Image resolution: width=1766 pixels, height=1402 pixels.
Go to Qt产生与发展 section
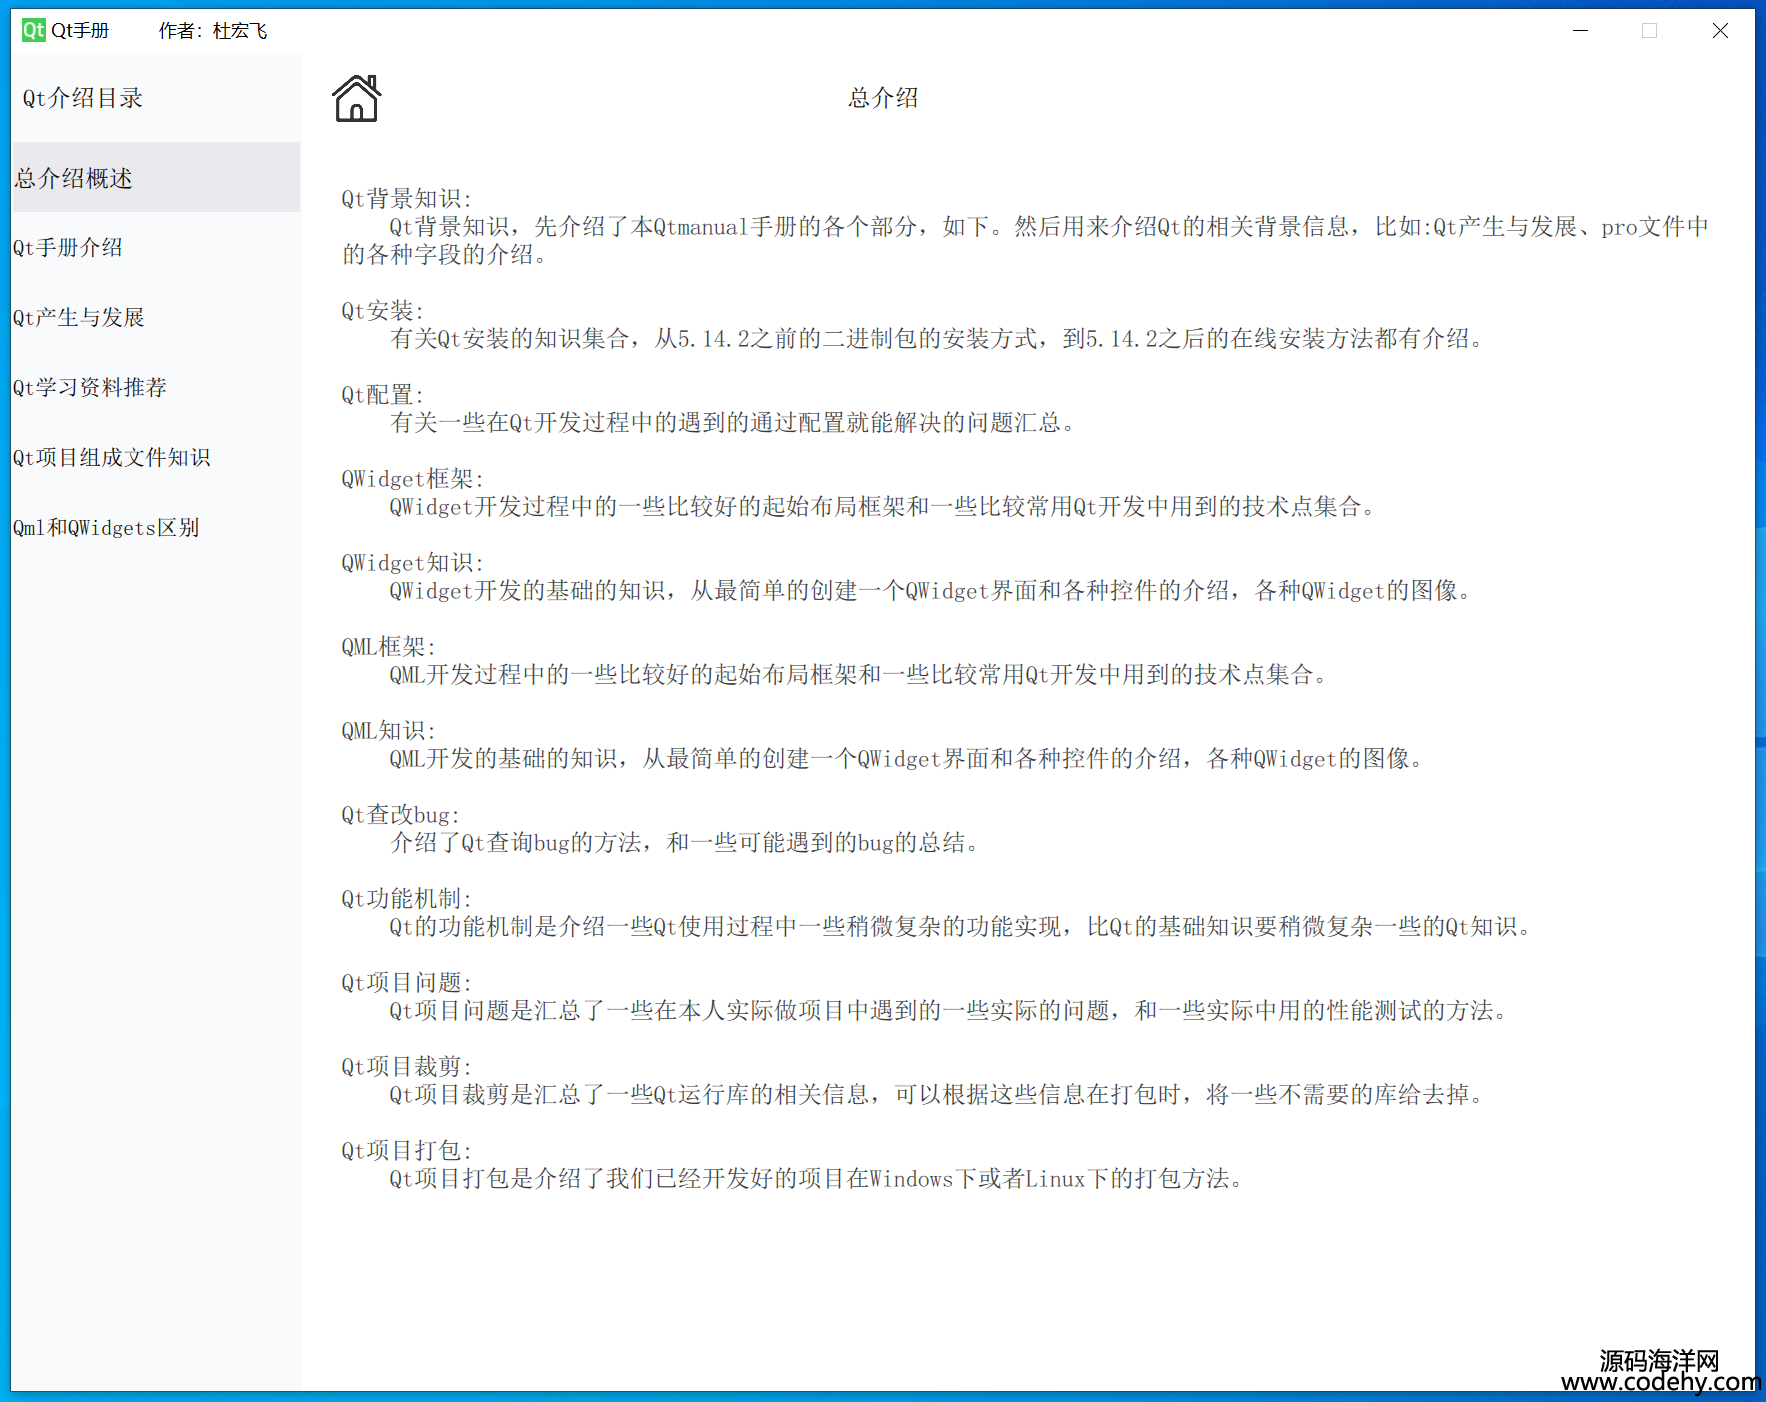click(x=155, y=317)
